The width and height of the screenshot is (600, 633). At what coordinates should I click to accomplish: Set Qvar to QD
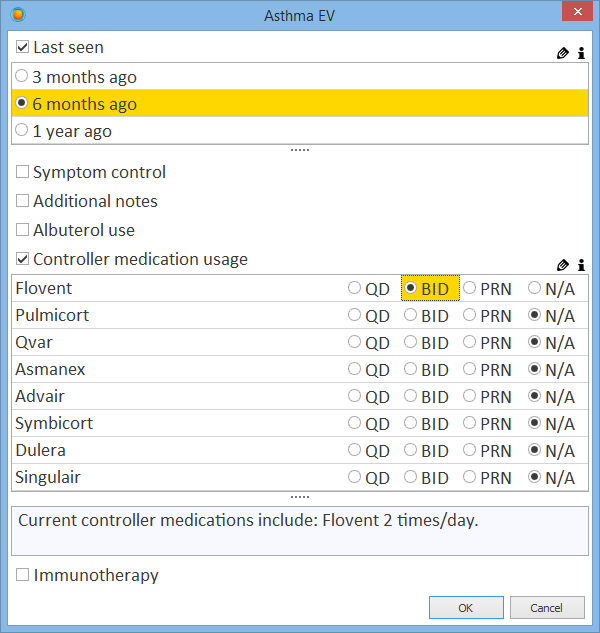354,342
